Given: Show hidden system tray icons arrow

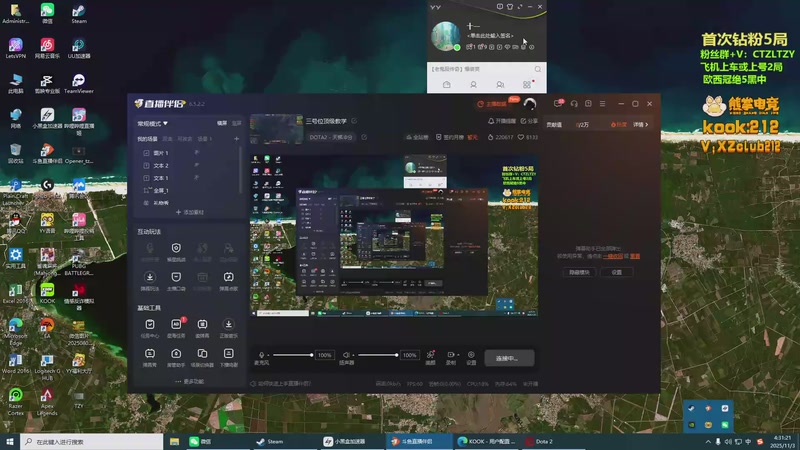Looking at the screenshot, I should point(708,442).
